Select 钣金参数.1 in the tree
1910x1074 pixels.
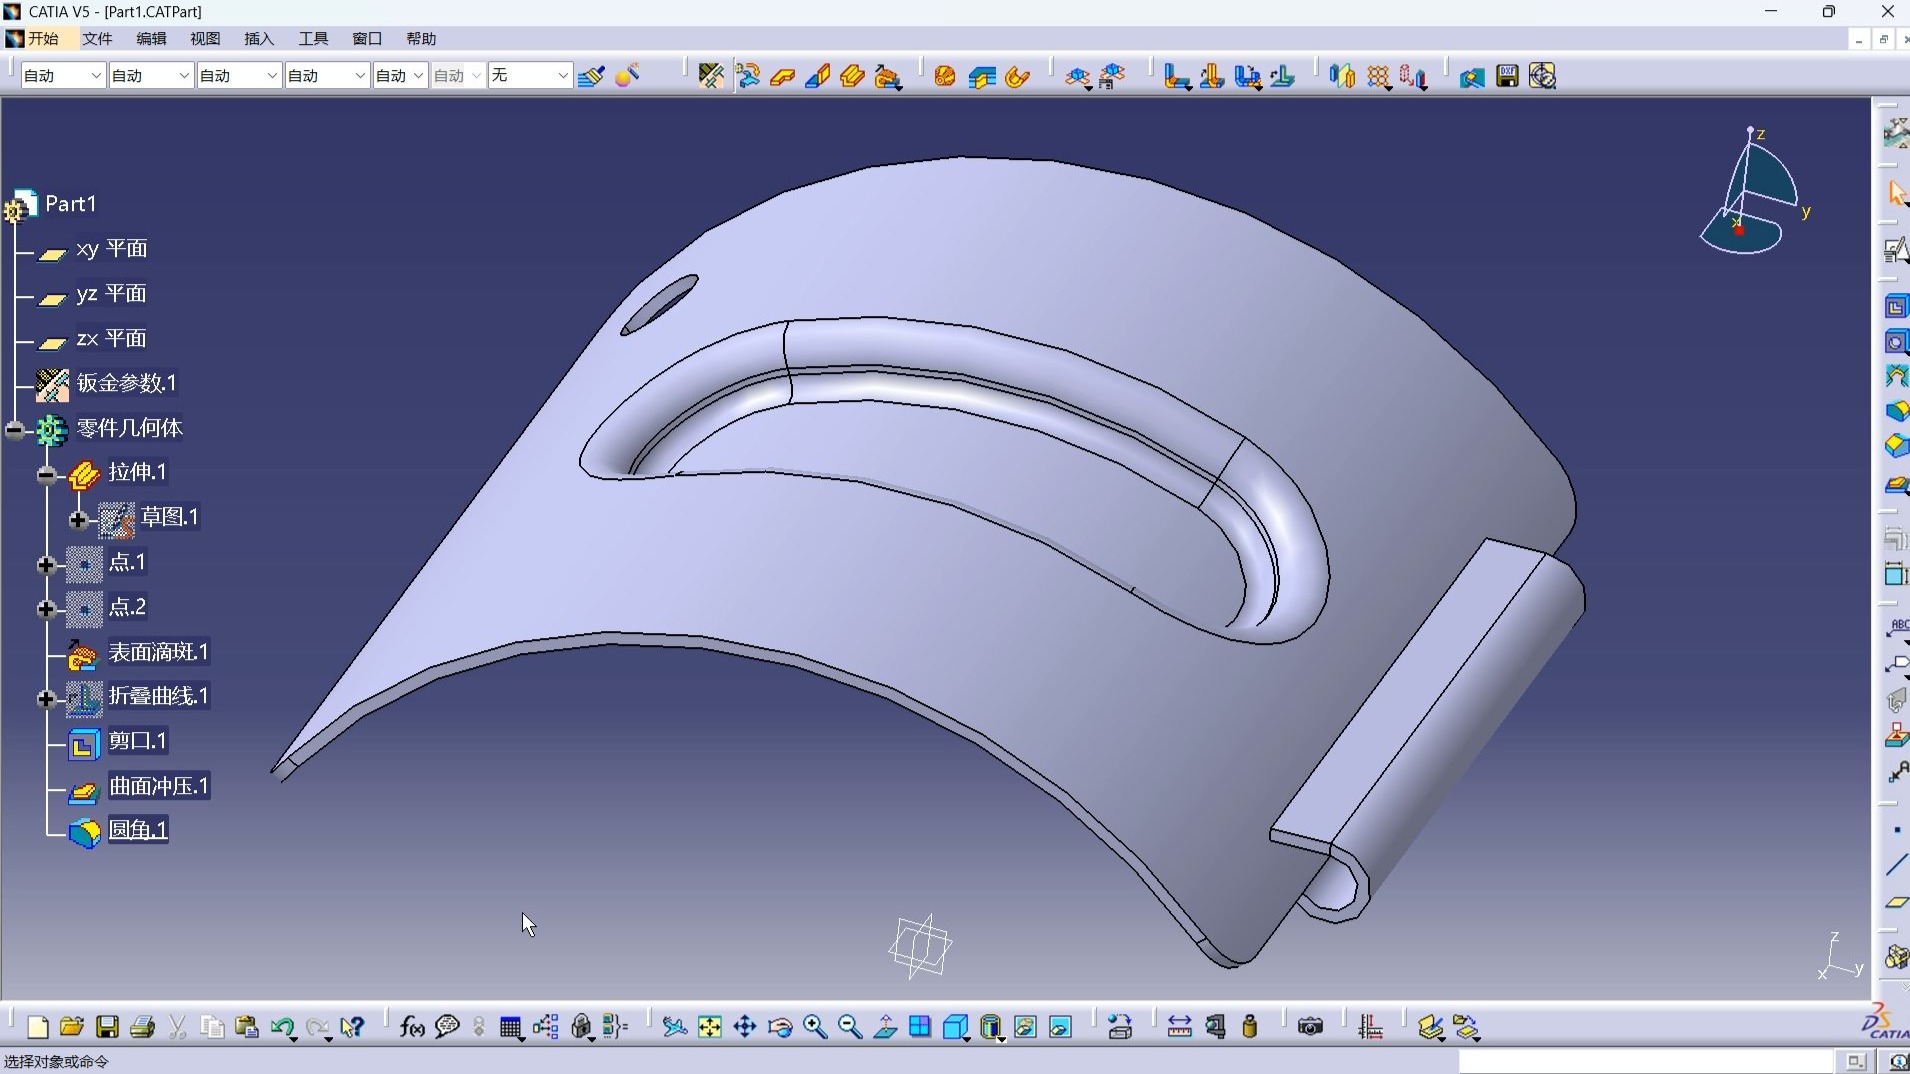[127, 383]
